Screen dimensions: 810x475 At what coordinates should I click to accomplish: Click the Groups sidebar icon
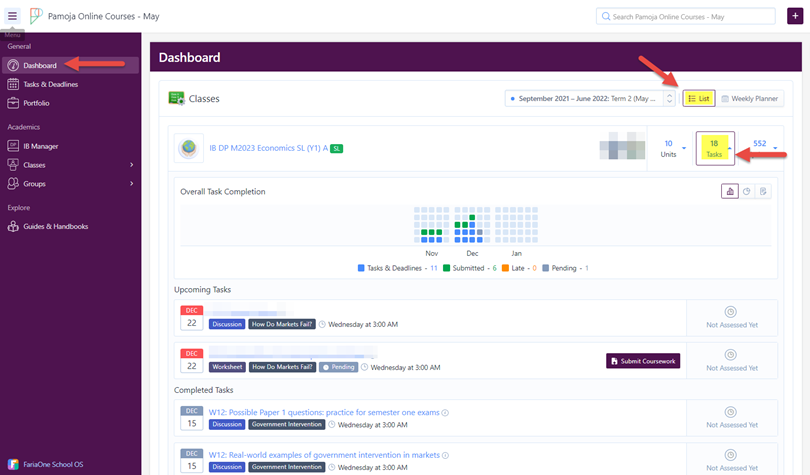coord(13,183)
